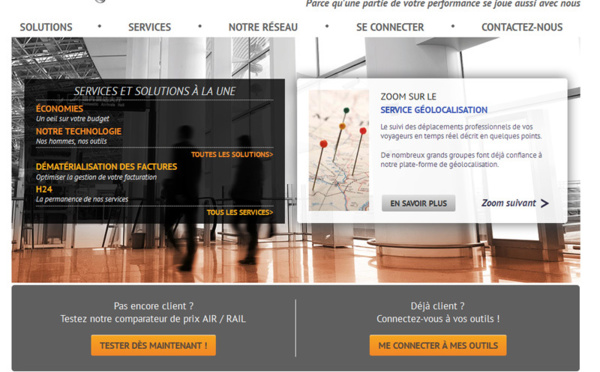This screenshot has width=600, height=372.
Task: Click 'Connectez-vous à vos outils !' text
Action: (438, 319)
